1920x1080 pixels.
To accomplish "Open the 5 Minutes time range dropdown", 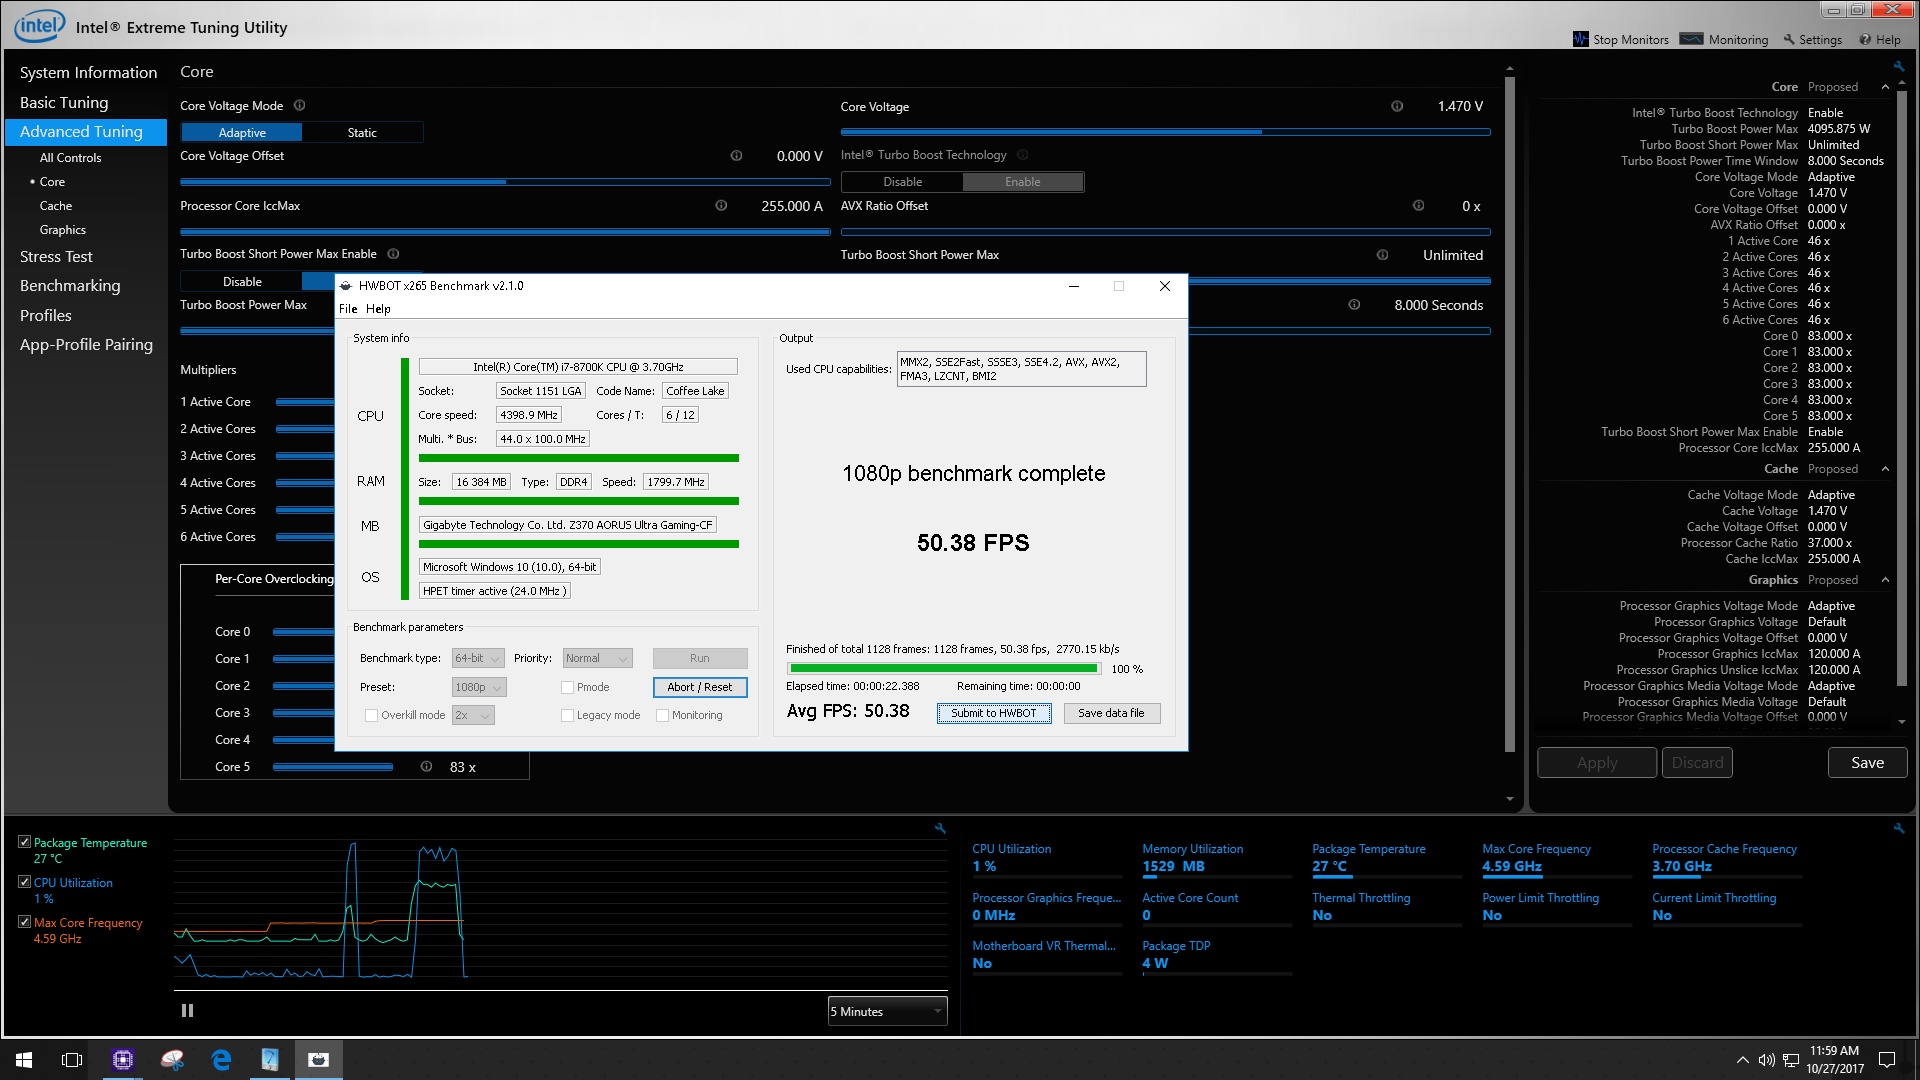I will [x=887, y=1011].
